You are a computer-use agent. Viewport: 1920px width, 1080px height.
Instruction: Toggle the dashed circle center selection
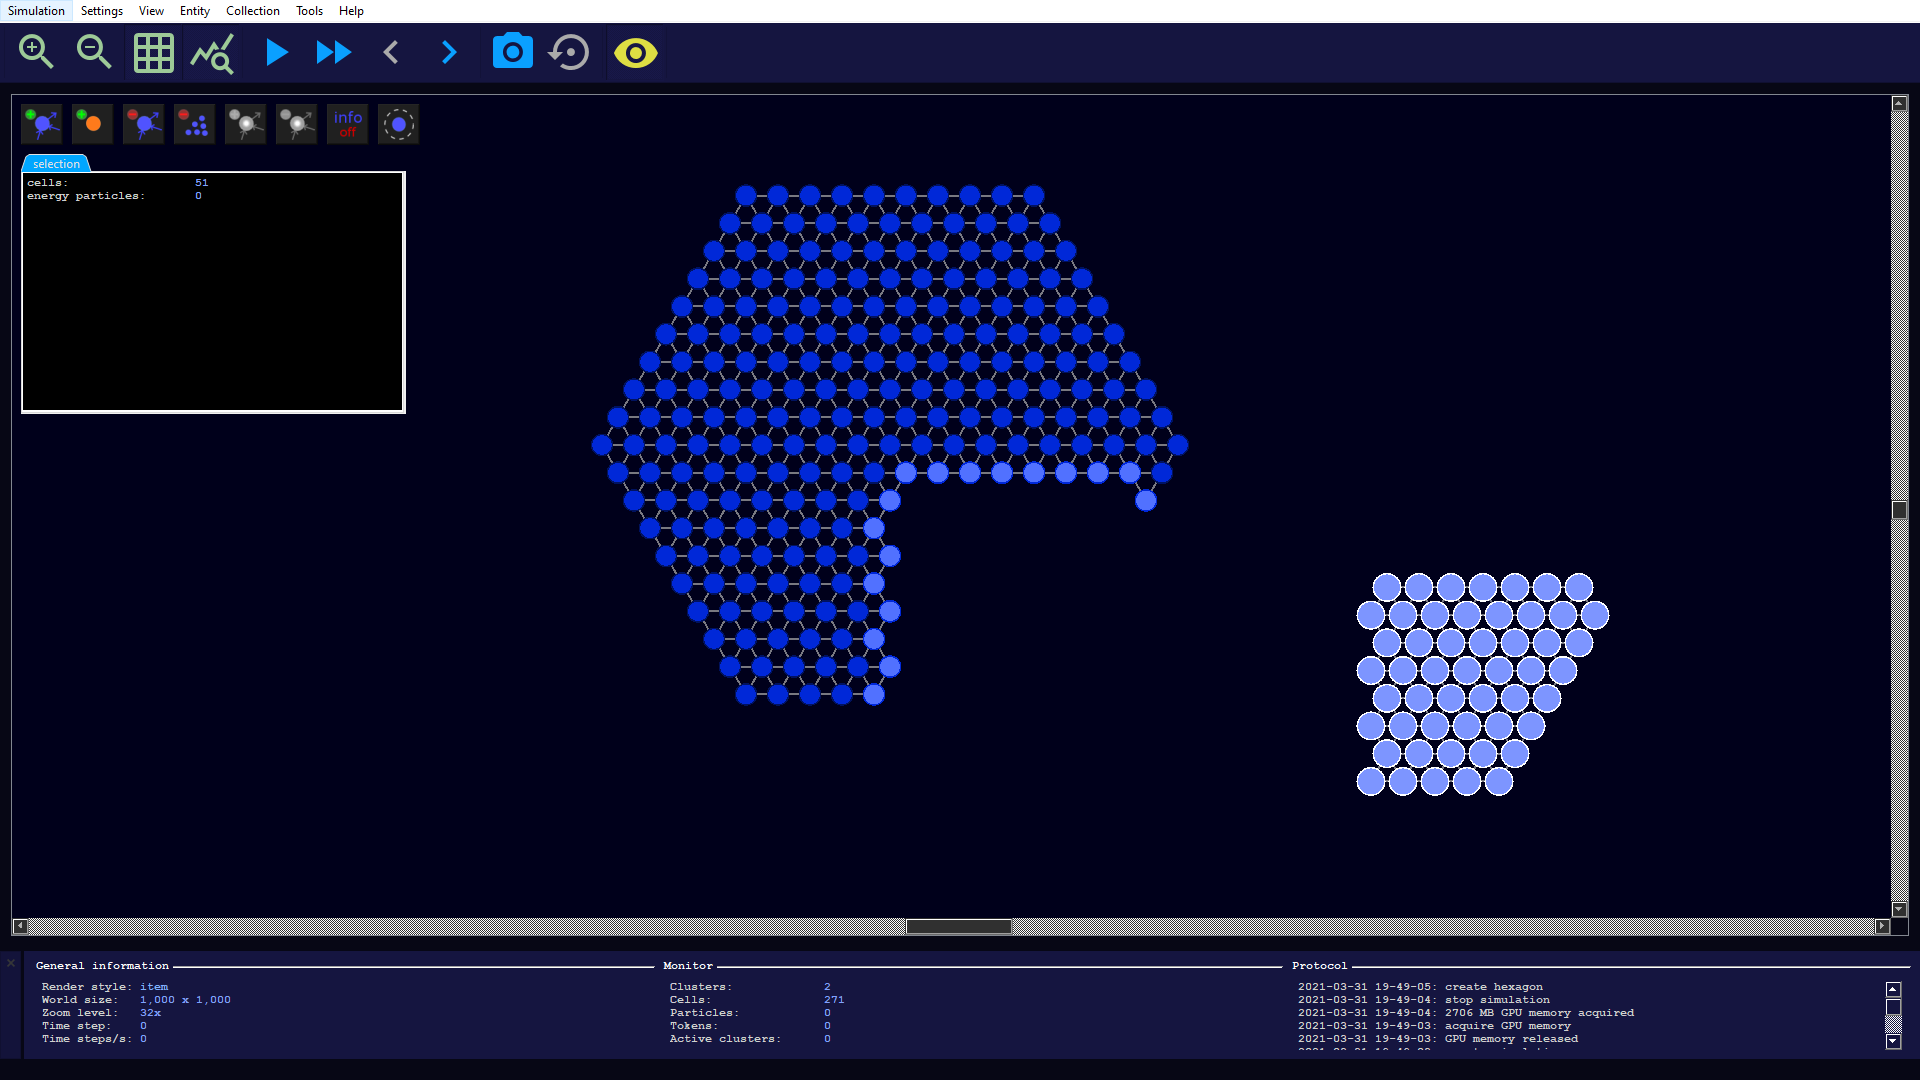click(398, 124)
